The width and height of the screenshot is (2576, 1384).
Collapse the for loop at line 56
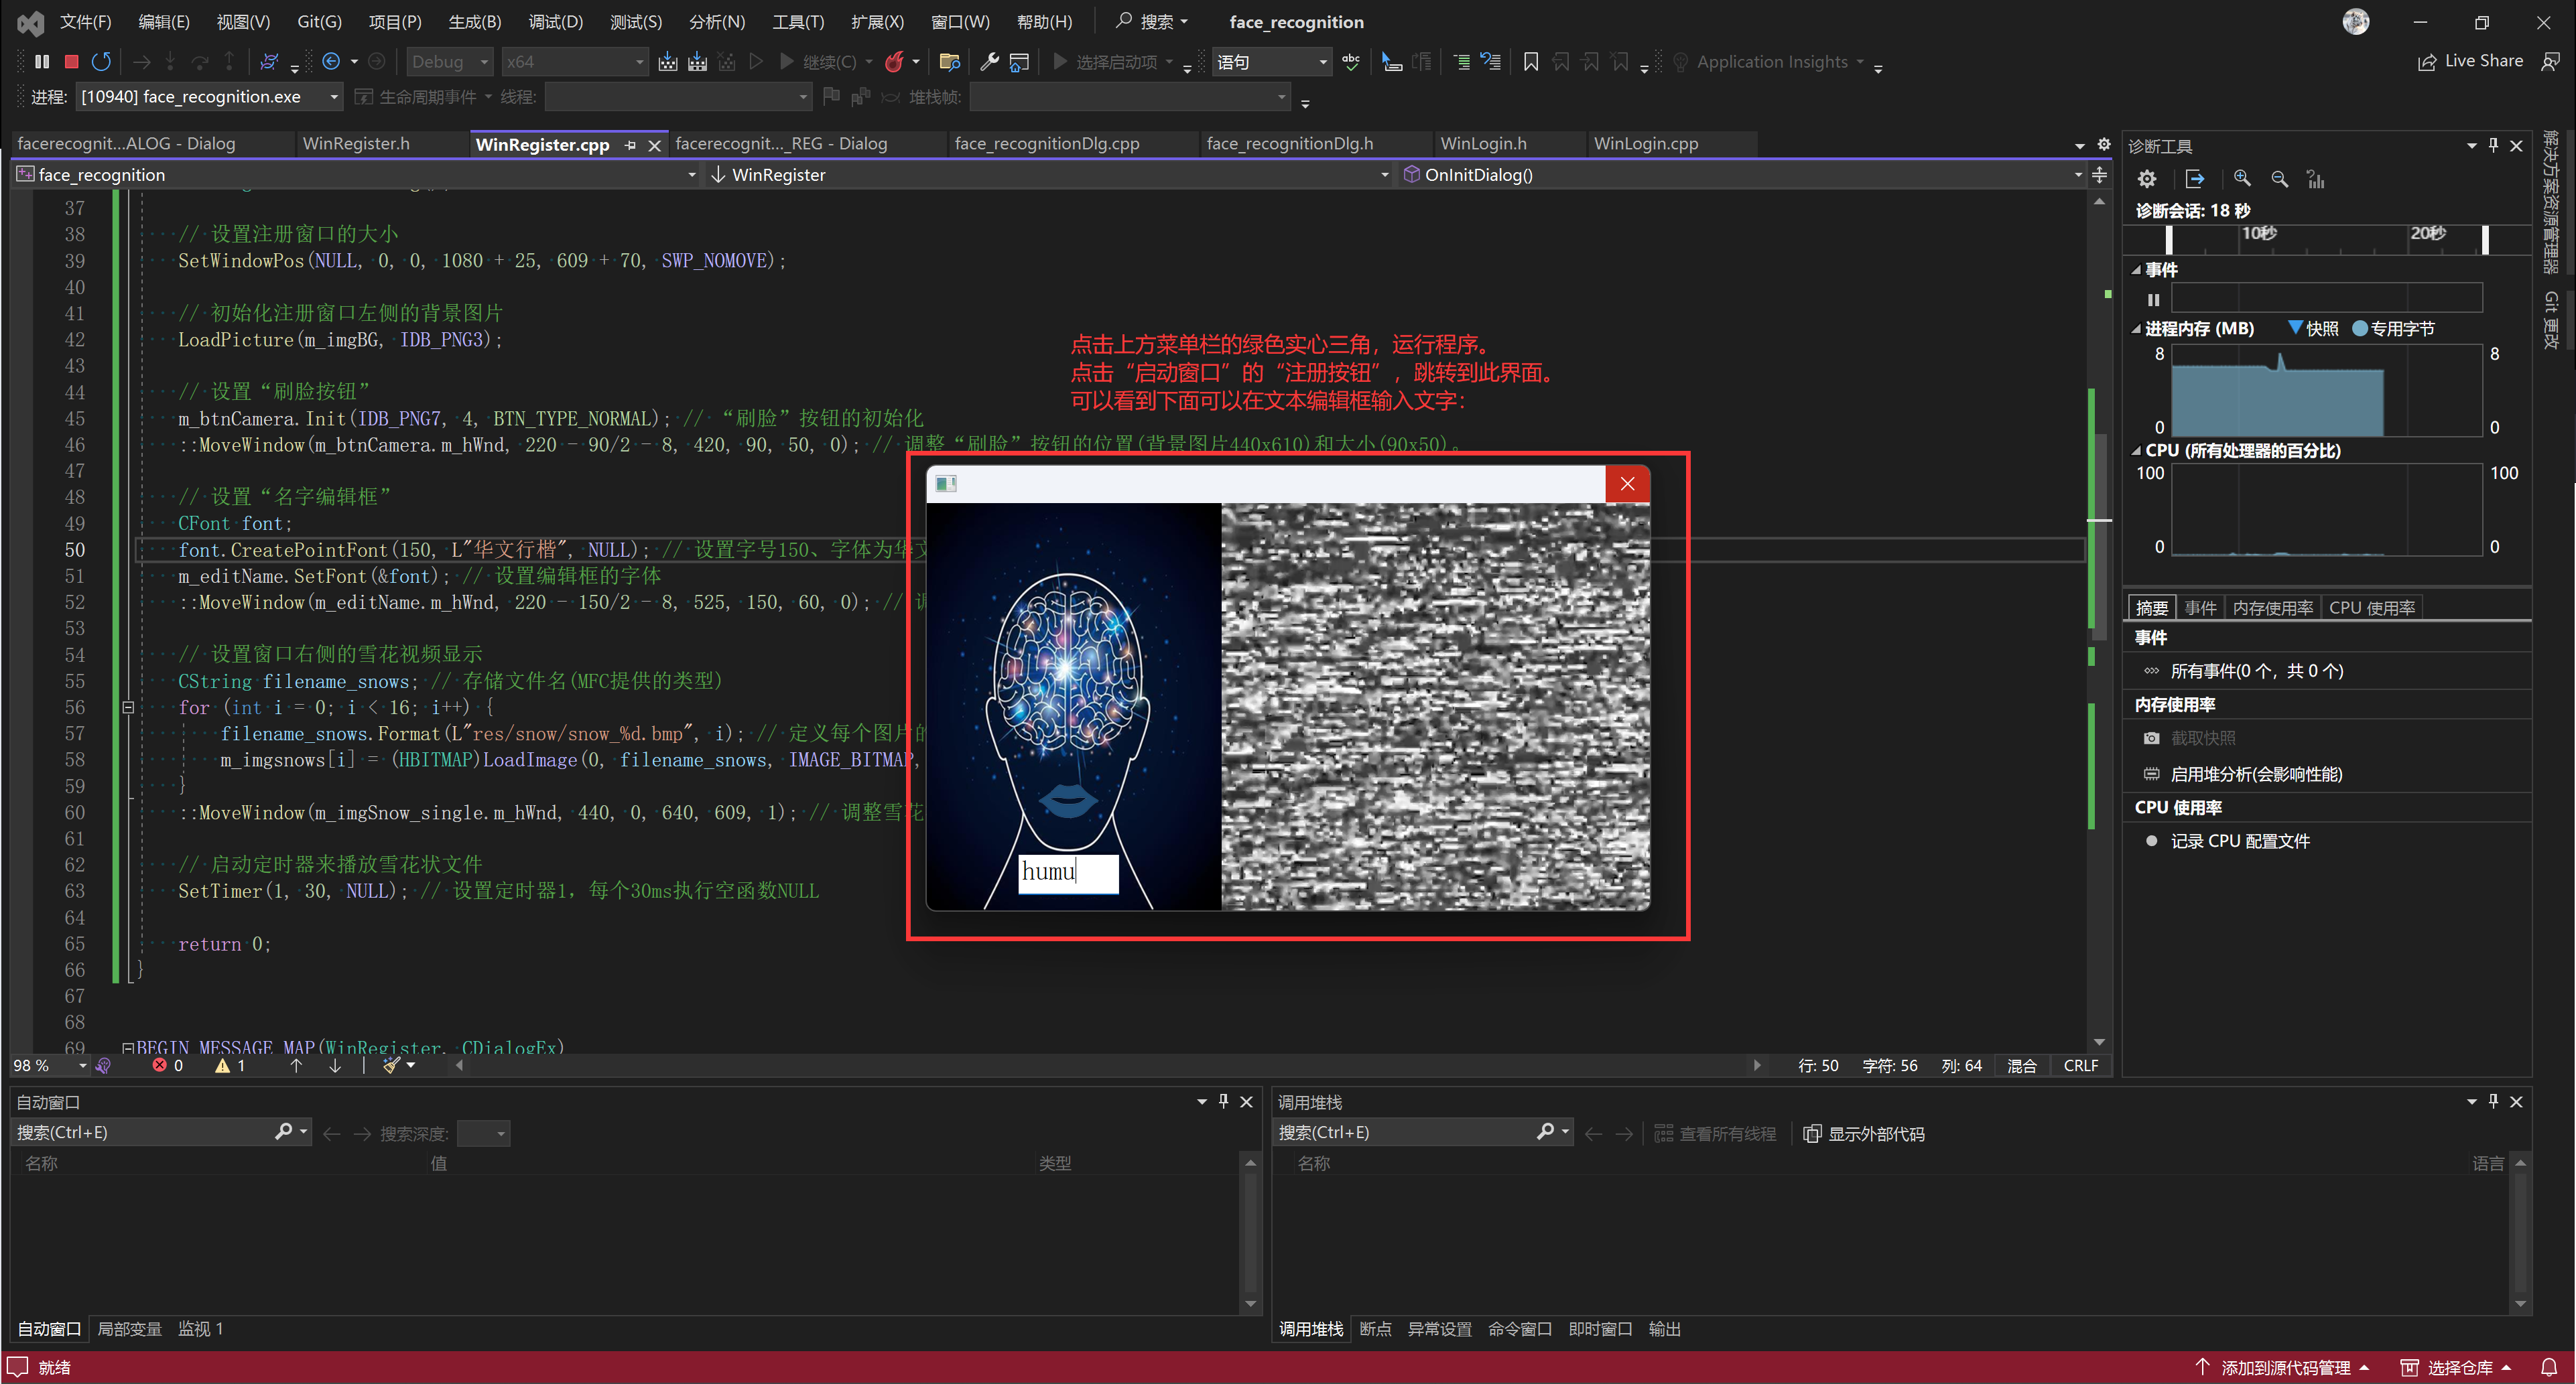point(128,707)
